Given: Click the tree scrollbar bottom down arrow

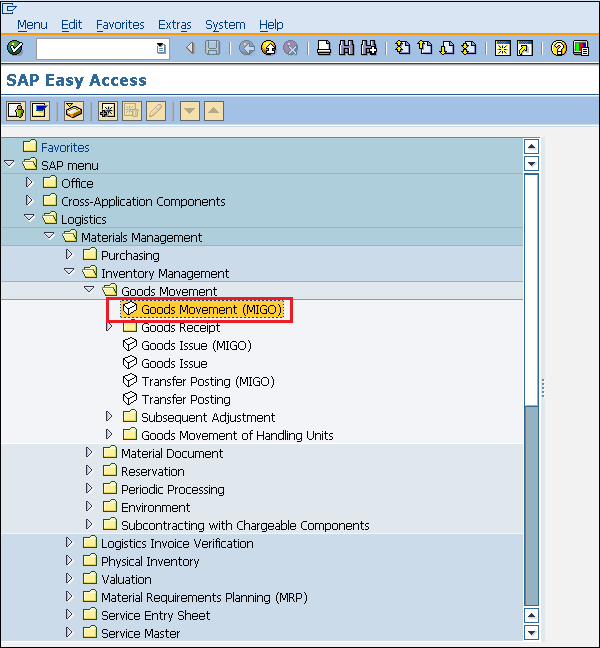Looking at the screenshot, I should coord(531,632).
